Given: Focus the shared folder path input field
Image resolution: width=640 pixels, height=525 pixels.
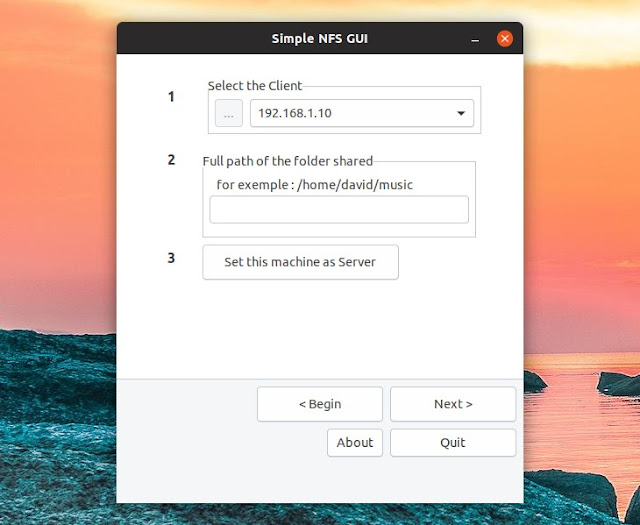Looking at the screenshot, I should point(339,210).
